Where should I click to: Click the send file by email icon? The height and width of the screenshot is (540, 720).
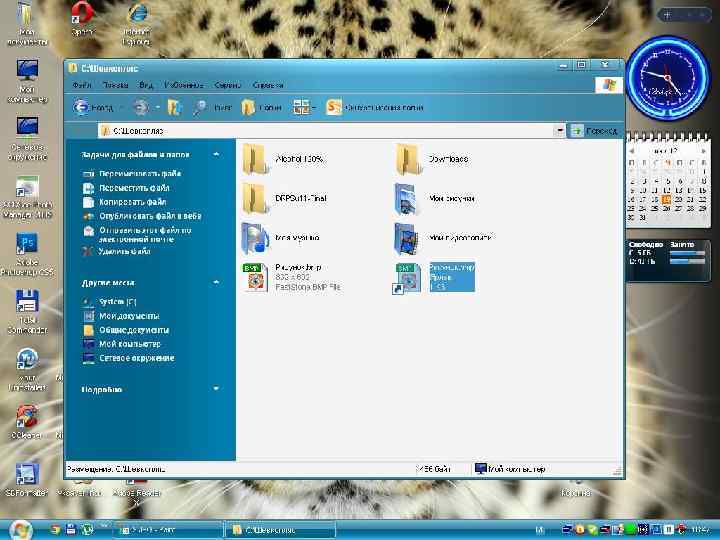pyautogui.click(x=88, y=231)
